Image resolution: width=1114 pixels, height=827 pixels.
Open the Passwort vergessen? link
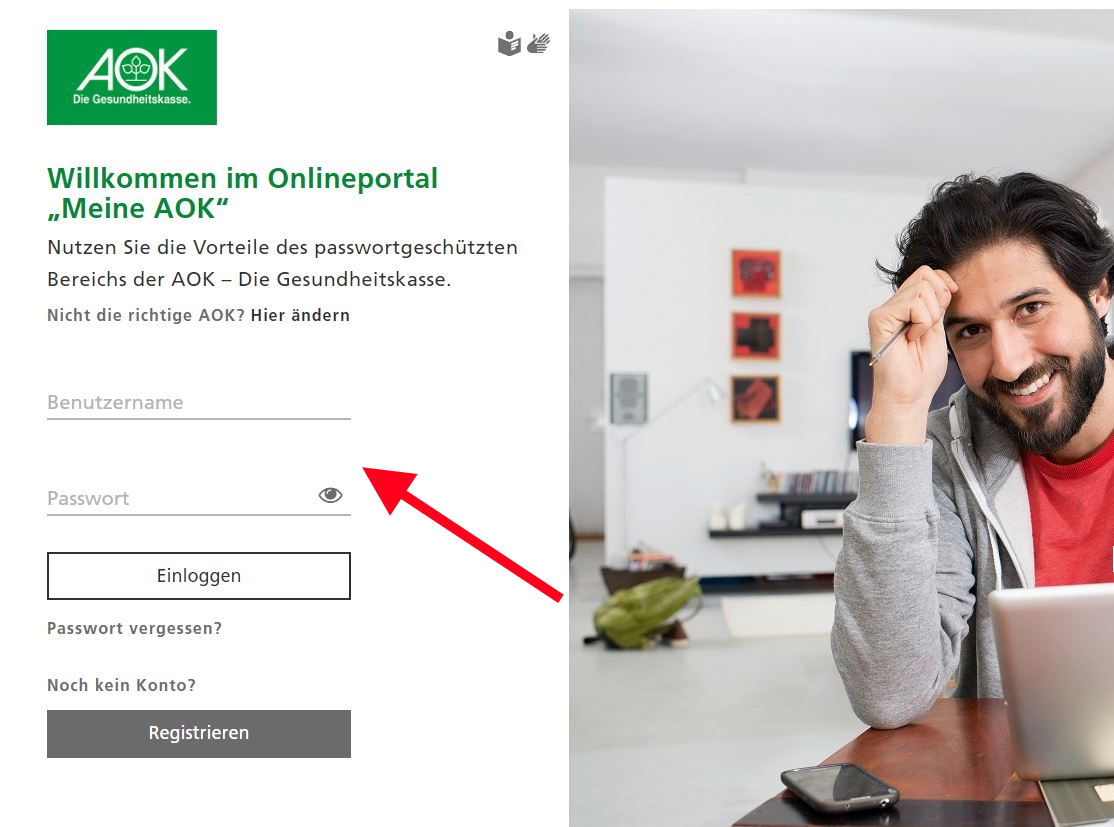[134, 628]
